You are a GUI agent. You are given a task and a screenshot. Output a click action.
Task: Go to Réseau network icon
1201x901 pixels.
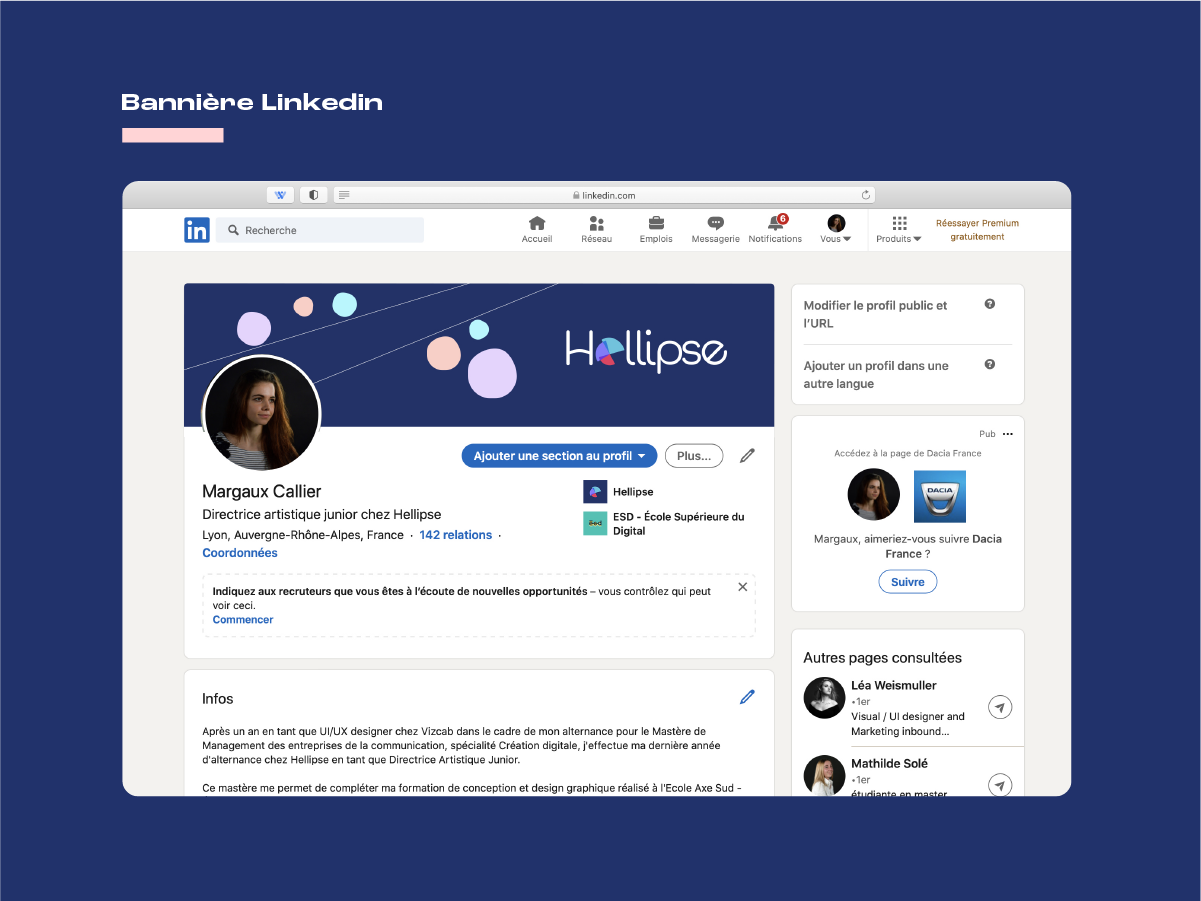(x=596, y=224)
